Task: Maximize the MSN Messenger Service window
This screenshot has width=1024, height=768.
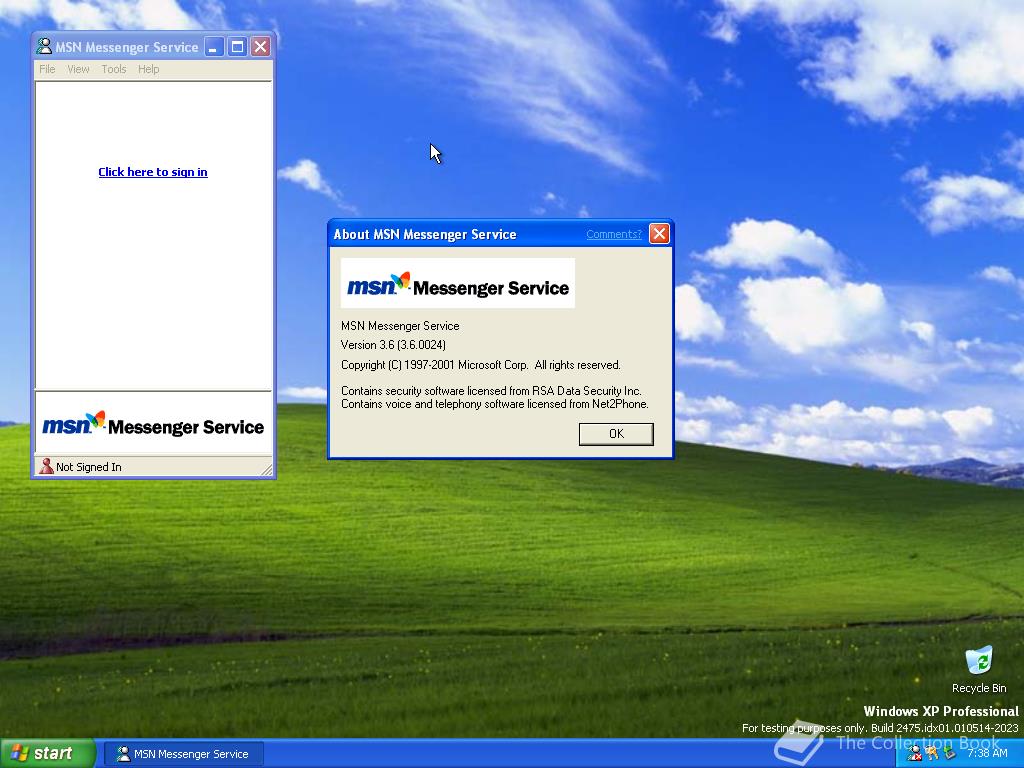Action: [237, 46]
